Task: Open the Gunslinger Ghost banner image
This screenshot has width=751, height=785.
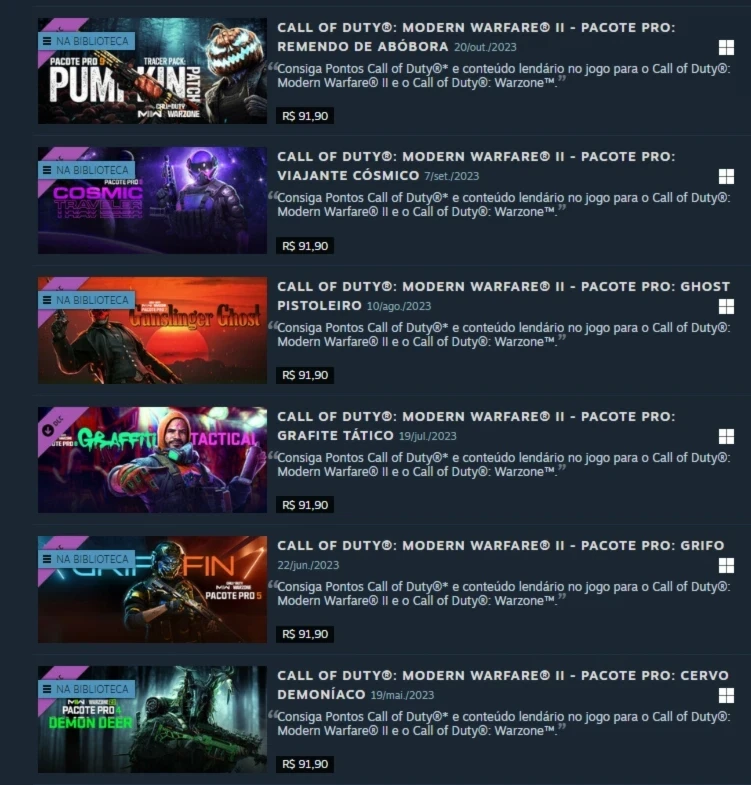Action: coord(152,330)
